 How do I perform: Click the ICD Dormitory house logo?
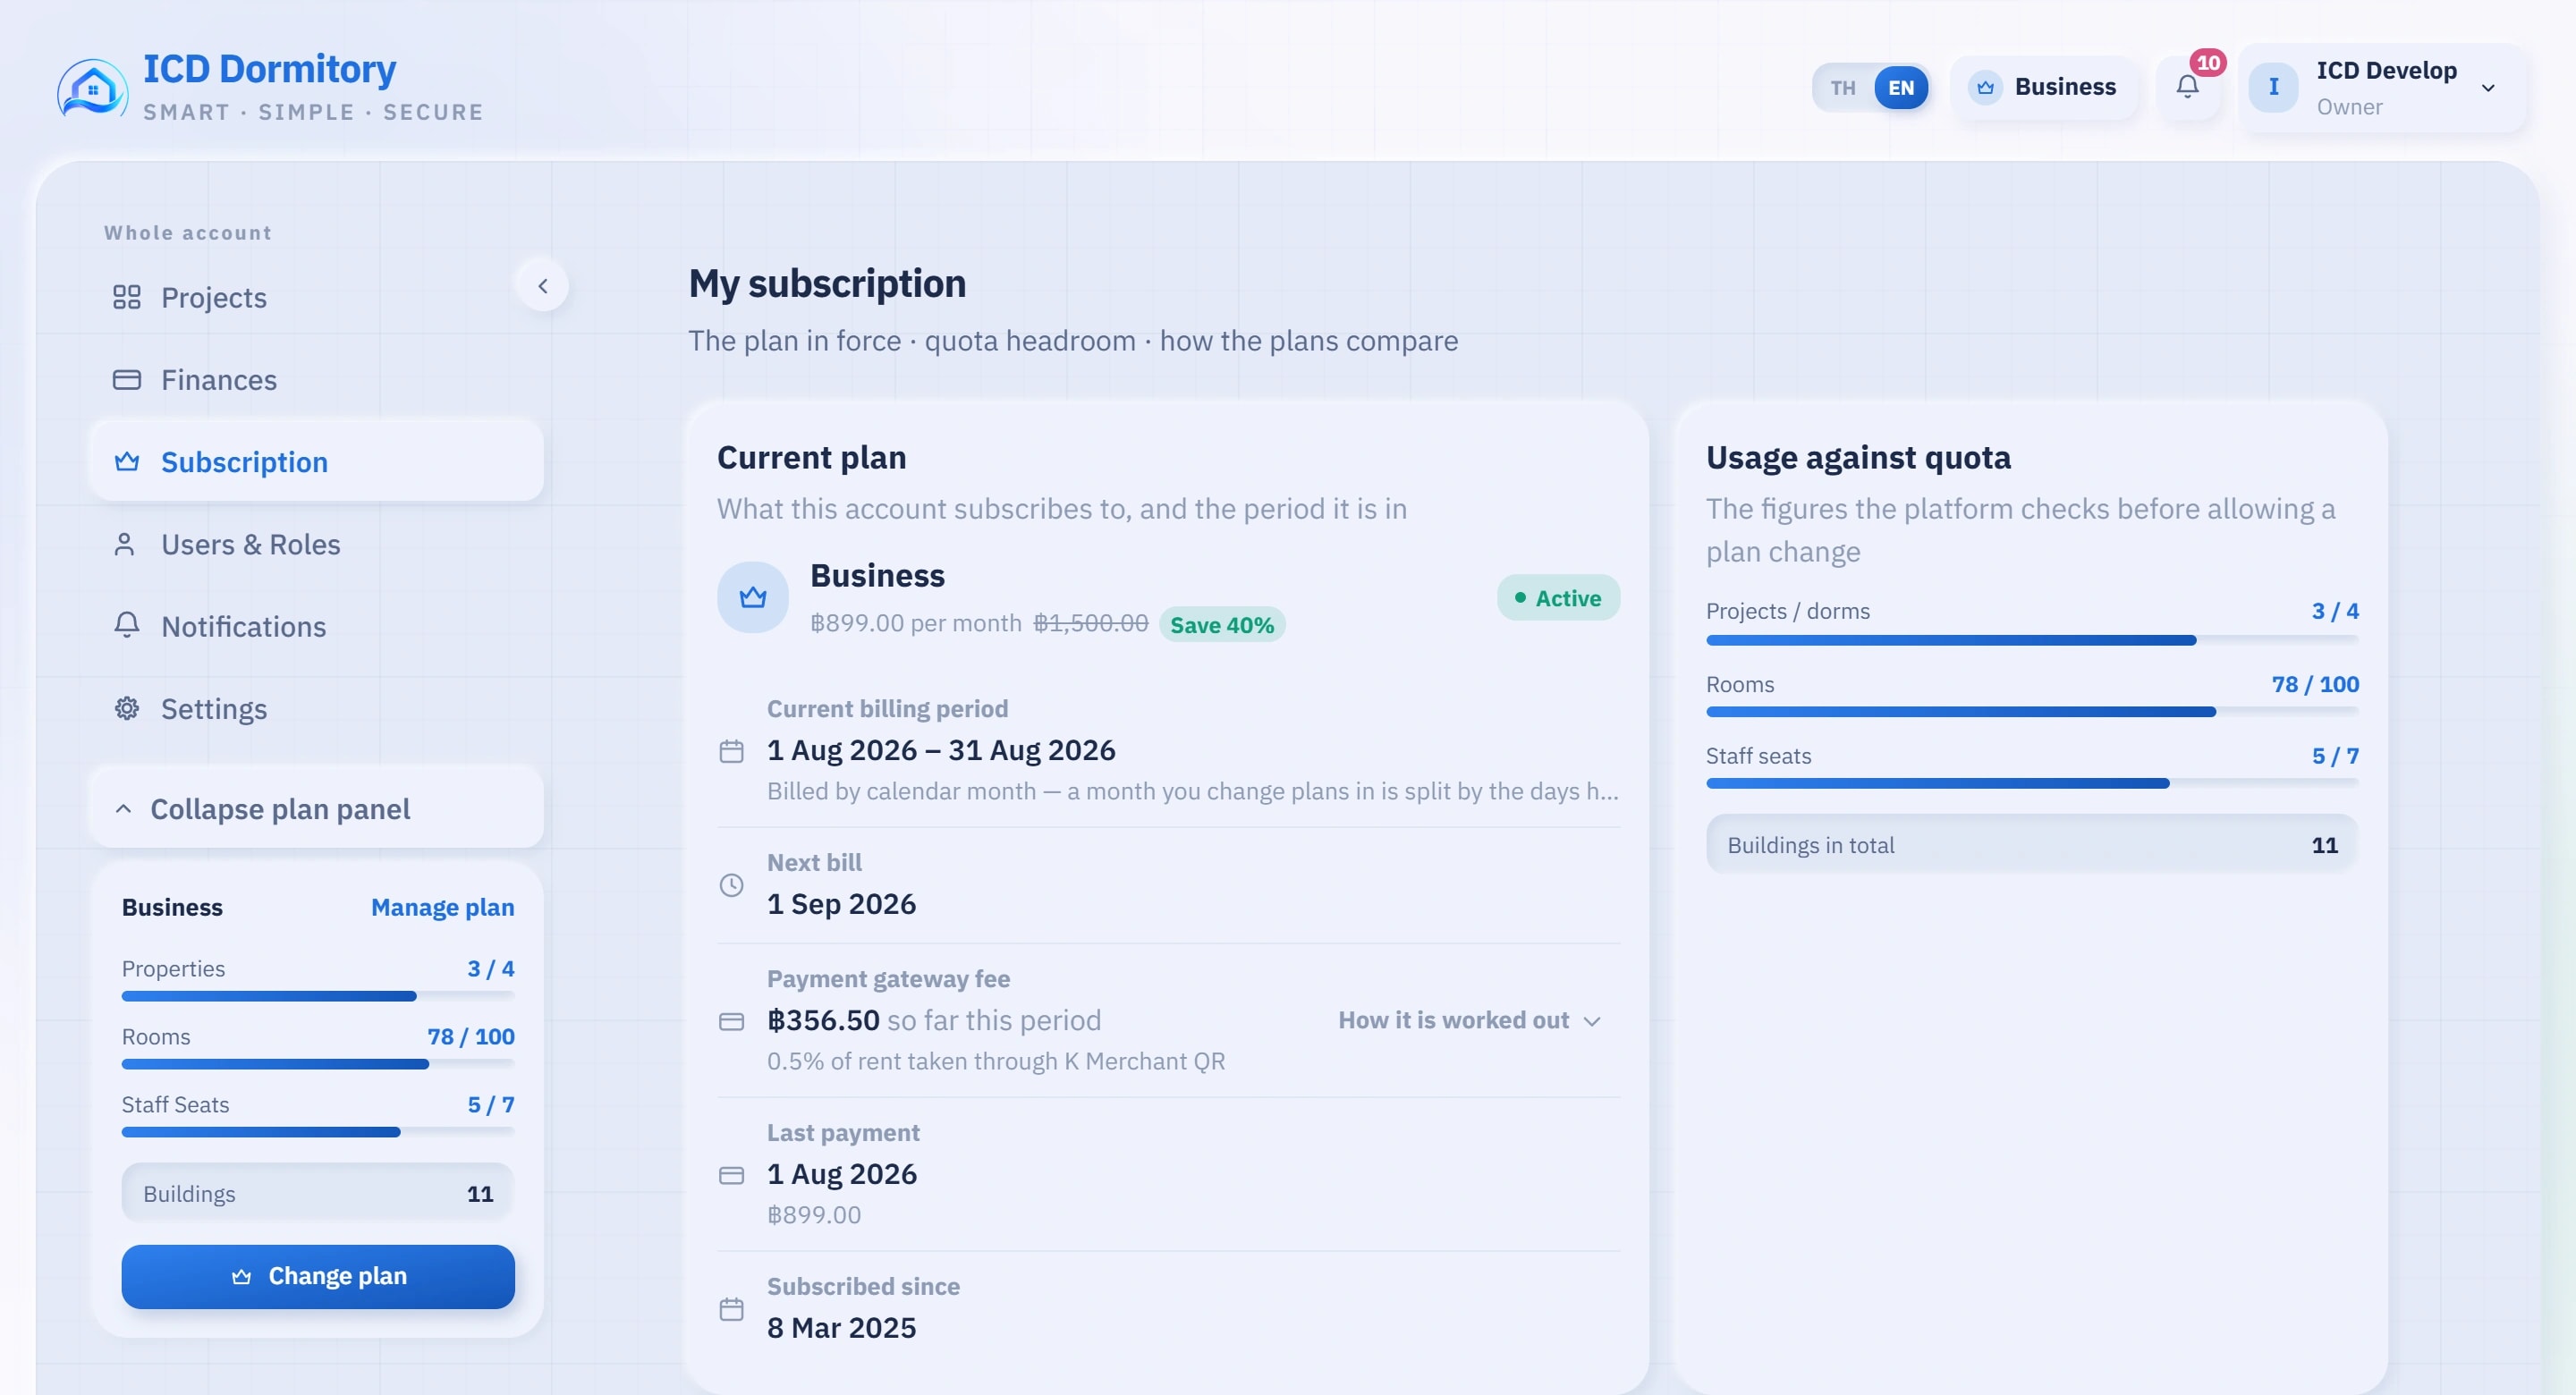[92, 89]
